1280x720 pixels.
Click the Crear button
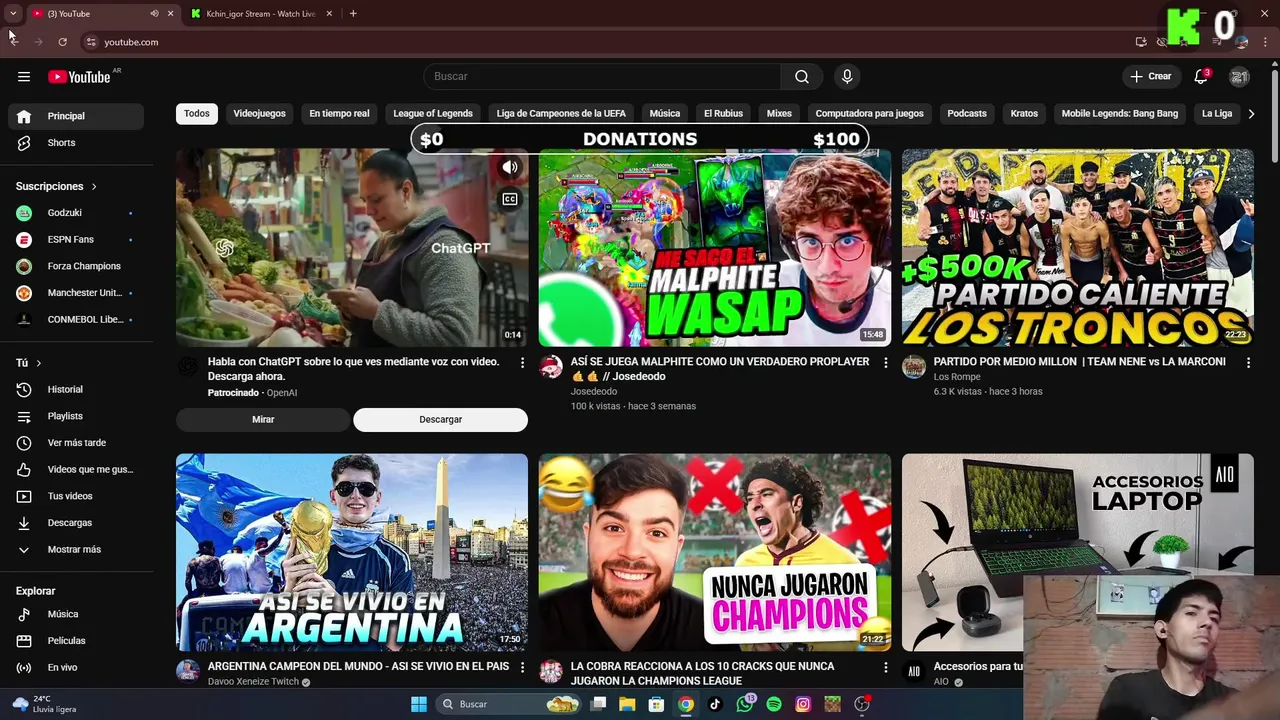[1151, 77]
